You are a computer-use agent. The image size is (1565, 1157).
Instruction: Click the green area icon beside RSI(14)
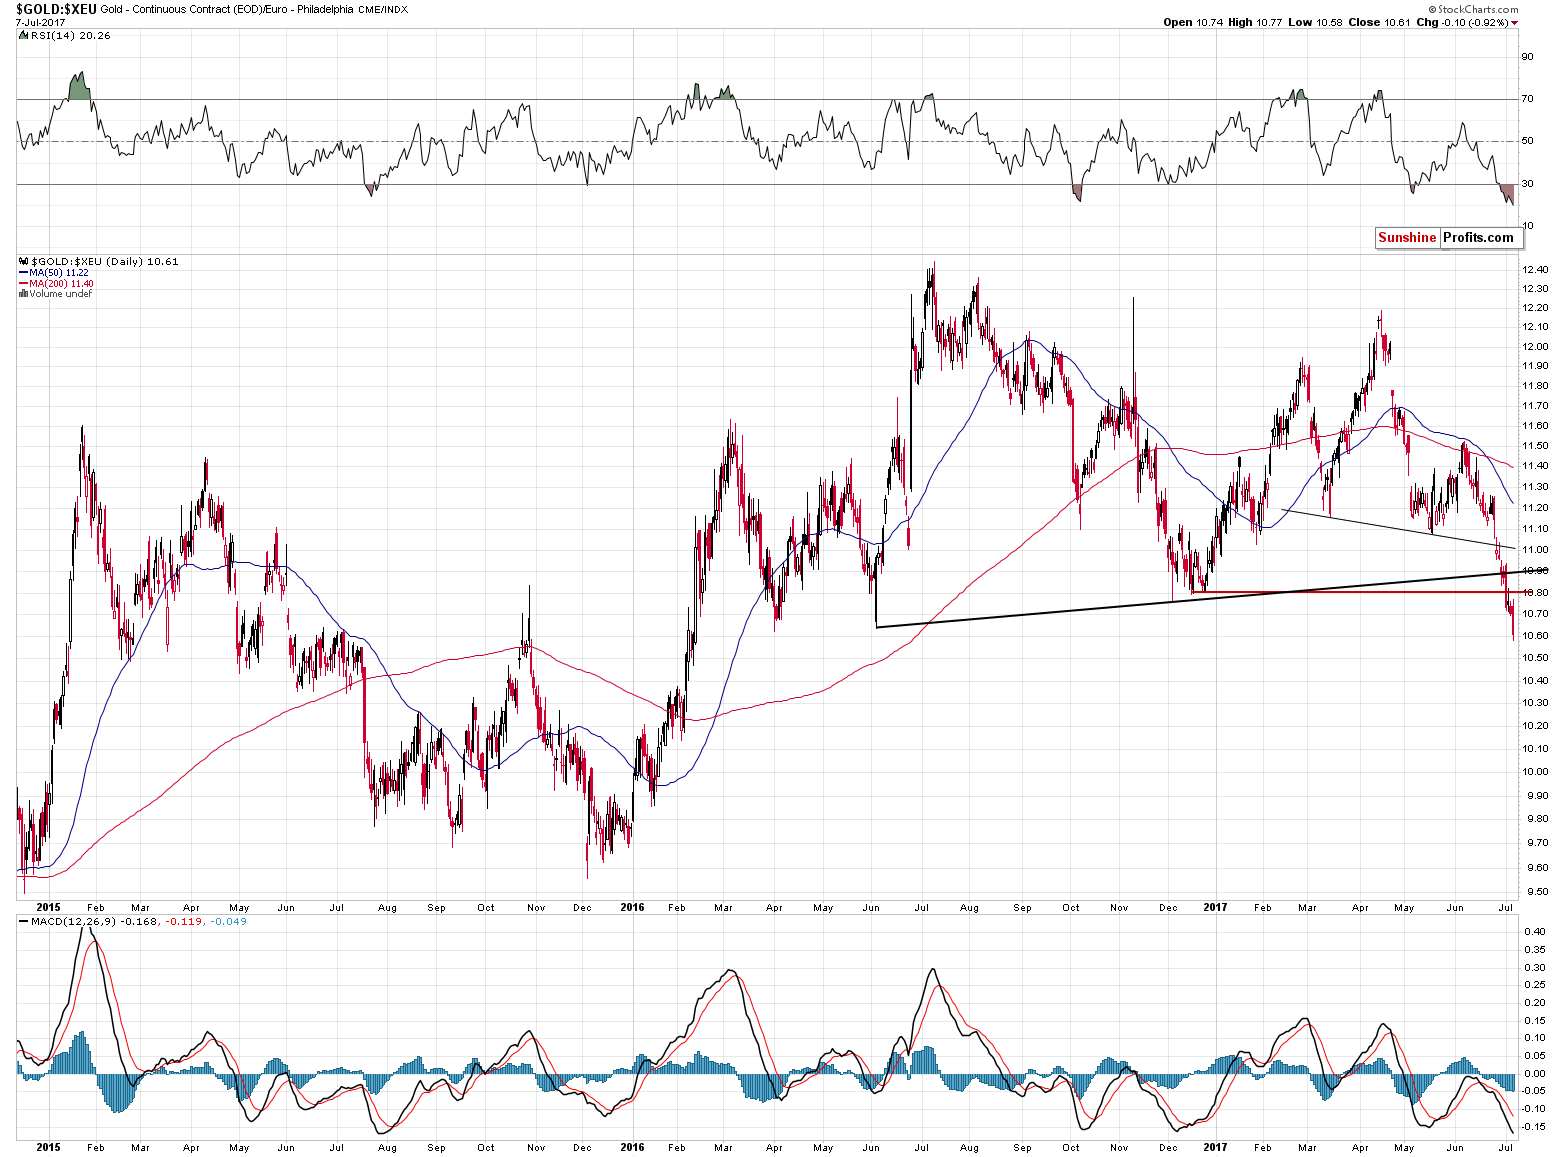pyautogui.click(x=22, y=35)
